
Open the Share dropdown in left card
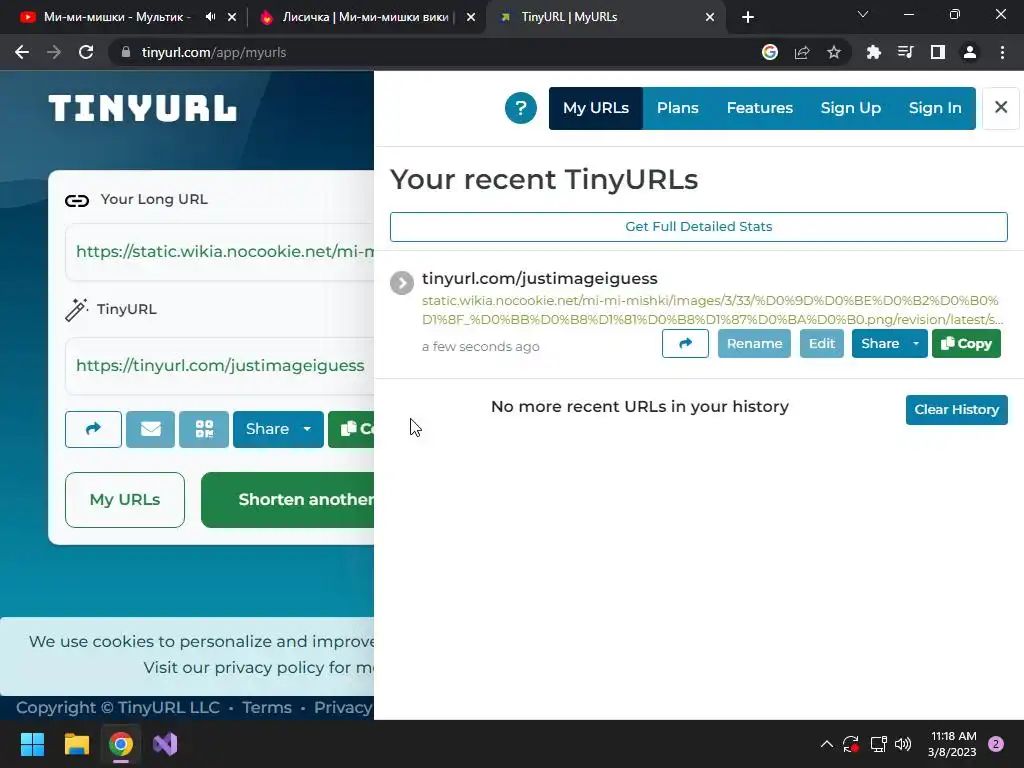[x=278, y=429]
